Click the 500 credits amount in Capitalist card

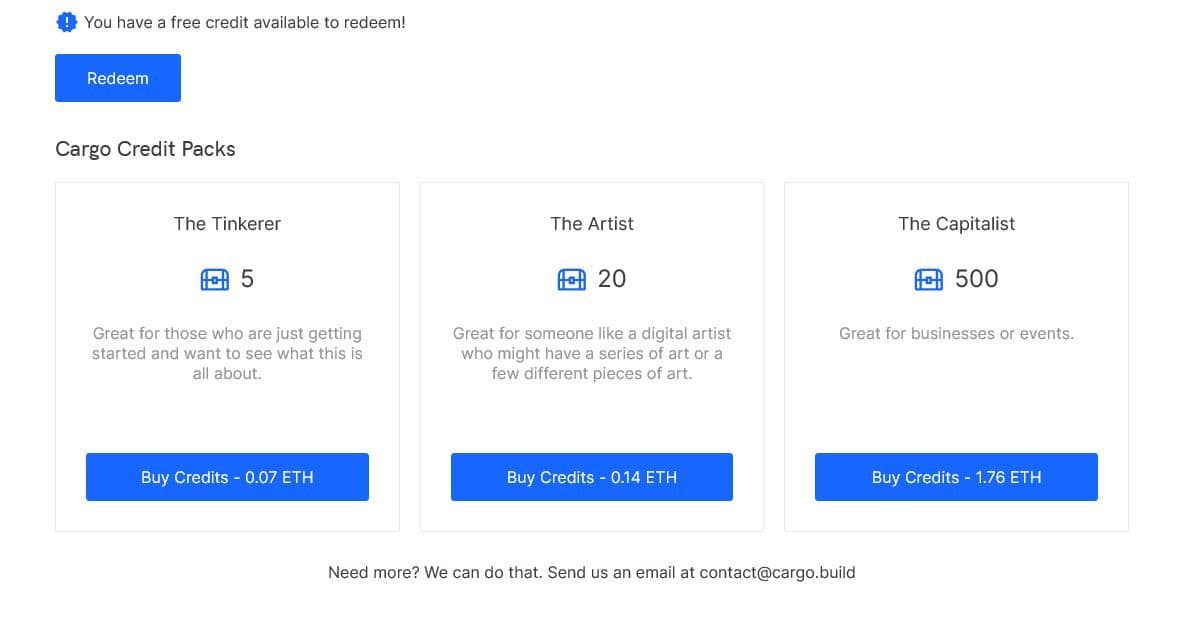tap(977, 279)
